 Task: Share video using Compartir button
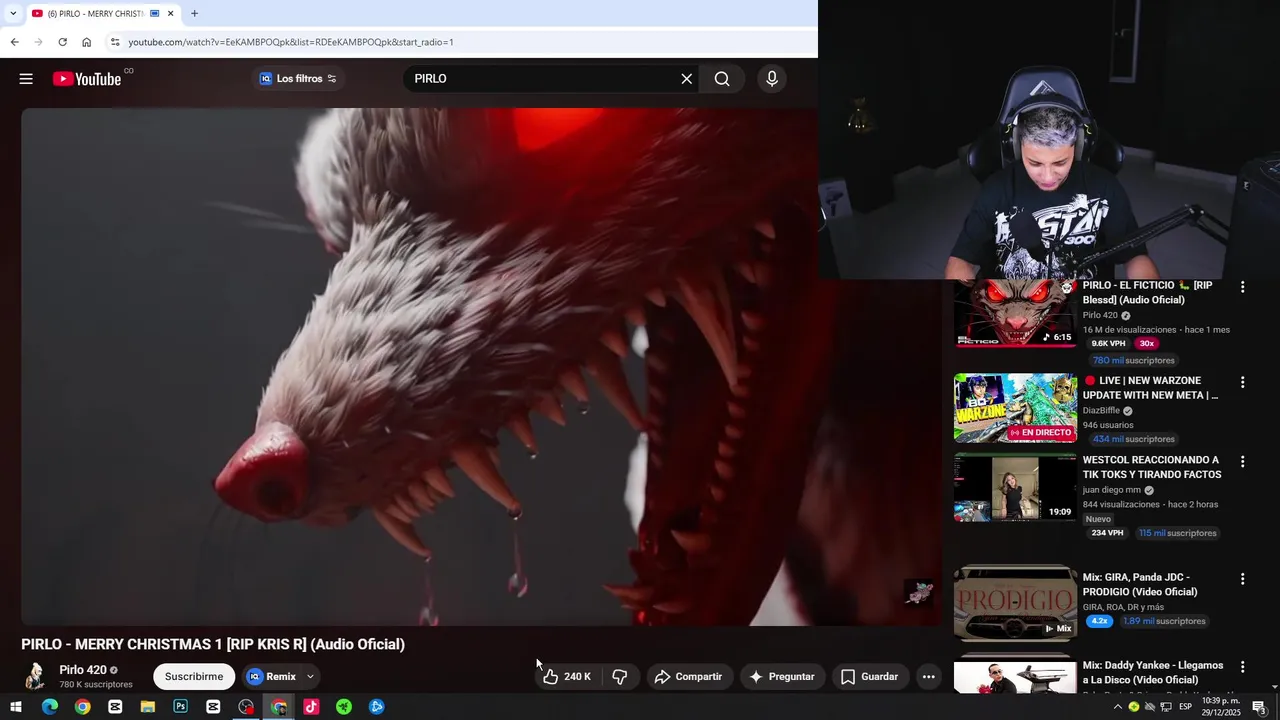688,677
